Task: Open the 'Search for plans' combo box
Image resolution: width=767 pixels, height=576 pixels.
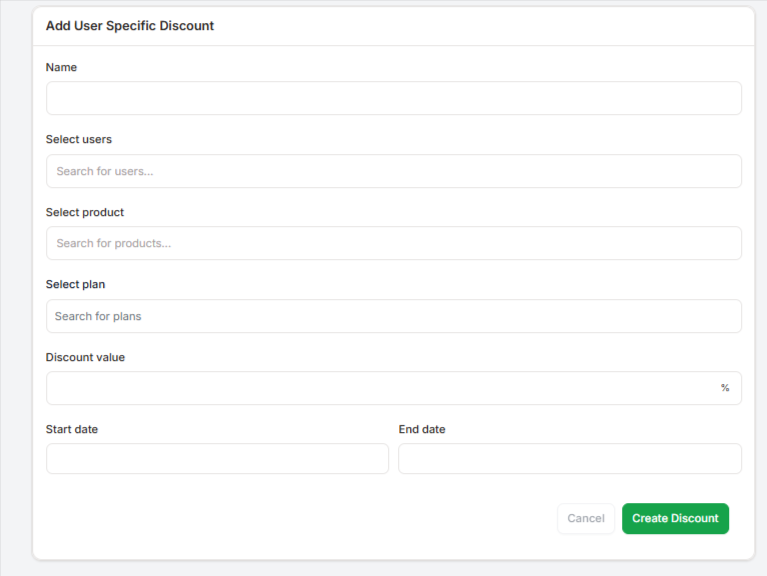Action: tap(393, 316)
